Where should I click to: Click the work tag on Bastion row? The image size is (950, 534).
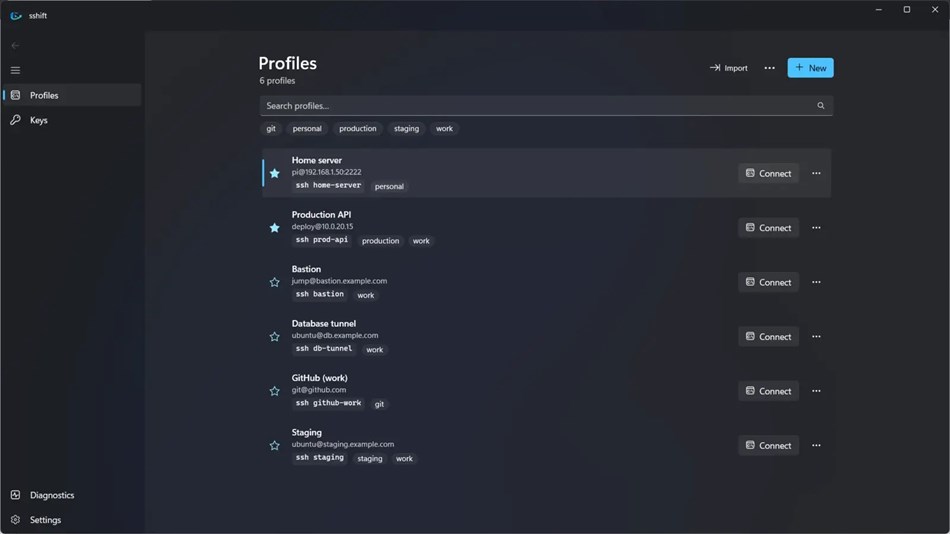click(365, 296)
